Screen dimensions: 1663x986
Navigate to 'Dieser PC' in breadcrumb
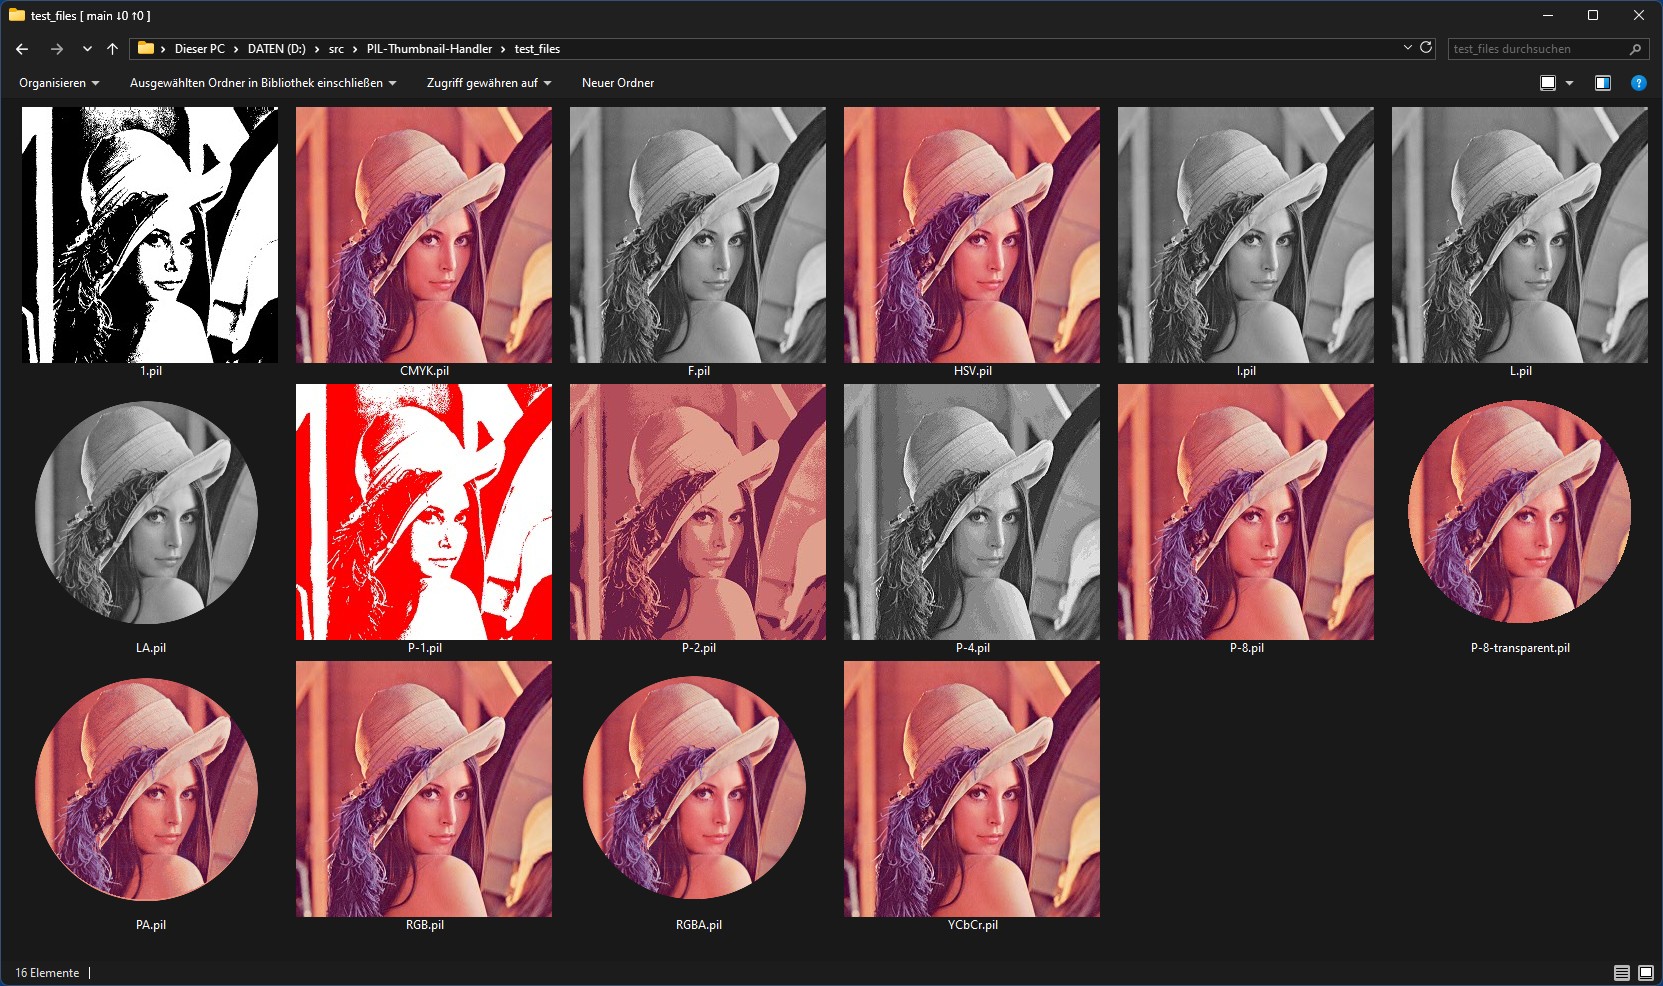pos(200,49)
